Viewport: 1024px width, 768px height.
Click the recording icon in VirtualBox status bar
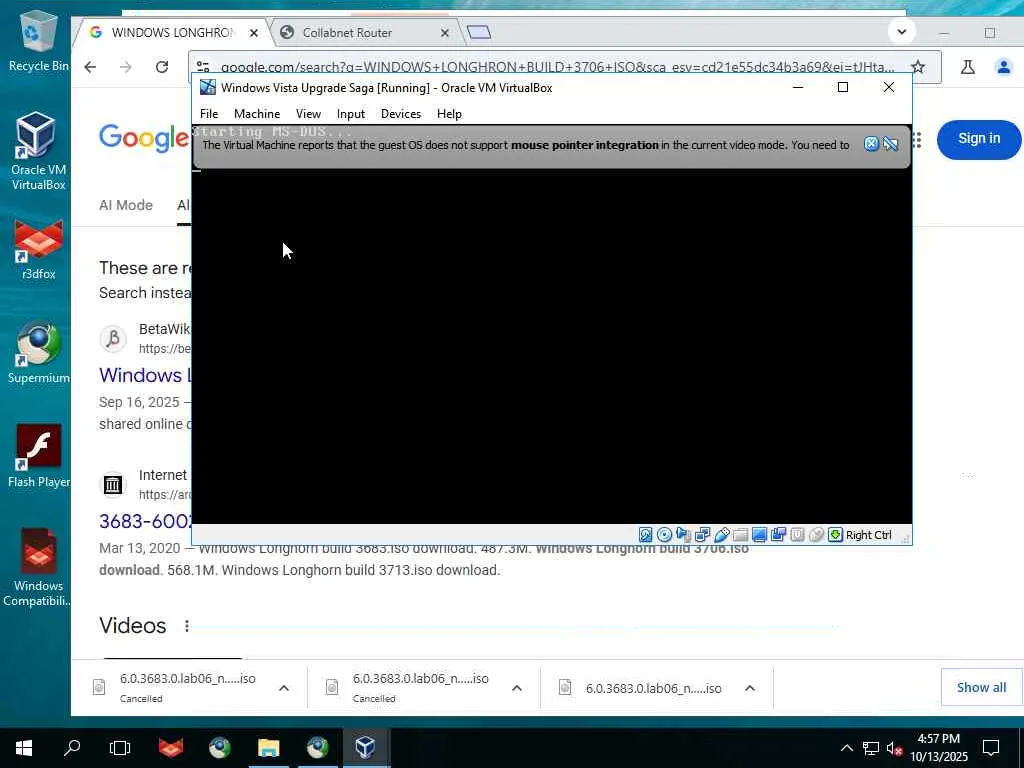pos(778,535)
